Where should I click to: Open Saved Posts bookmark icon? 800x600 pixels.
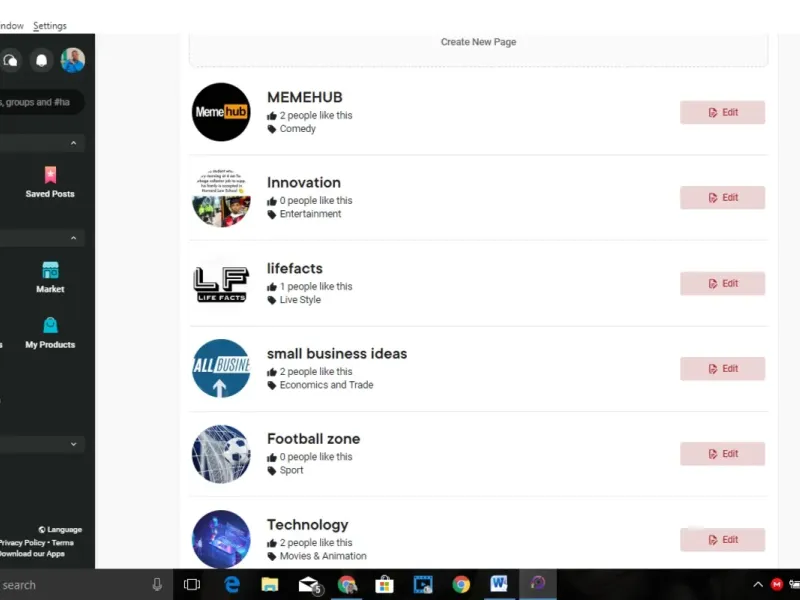50,175
